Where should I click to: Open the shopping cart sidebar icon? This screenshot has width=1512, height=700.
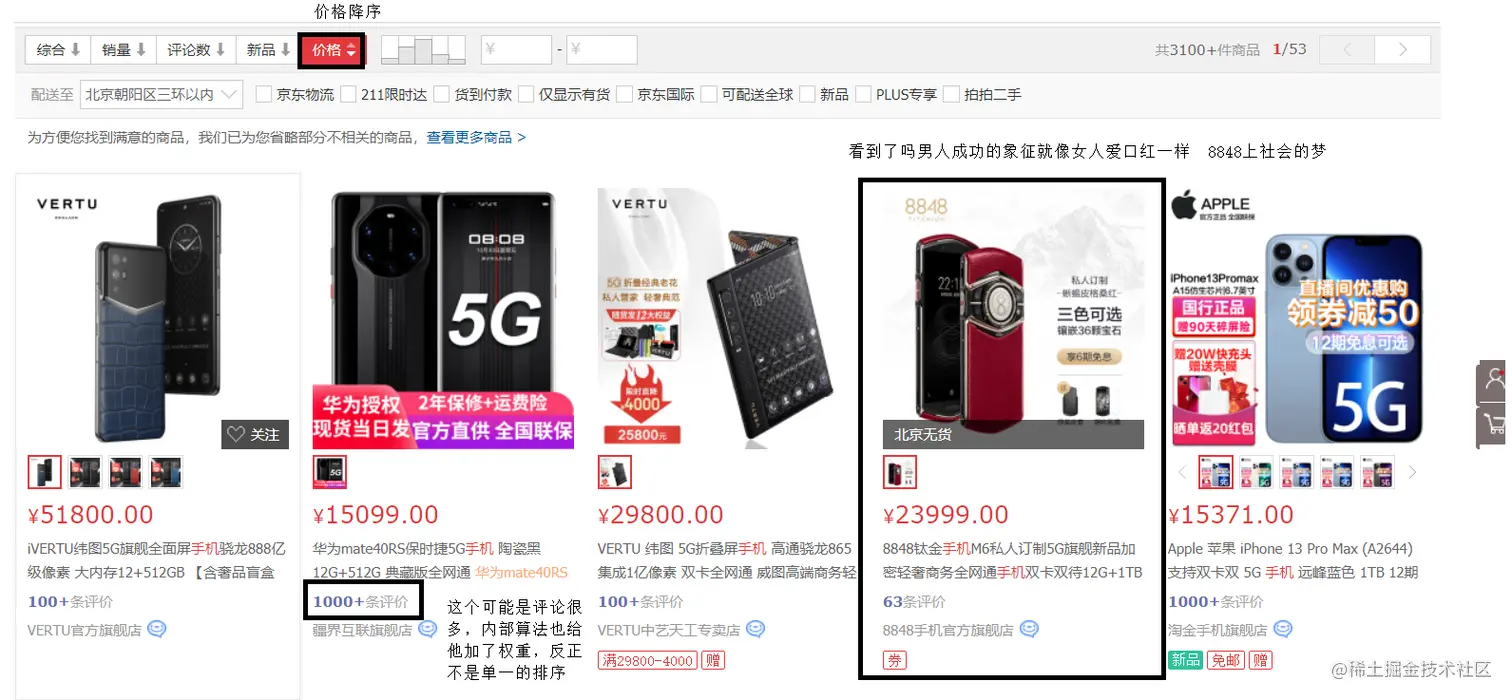(x=1495, y=425)
